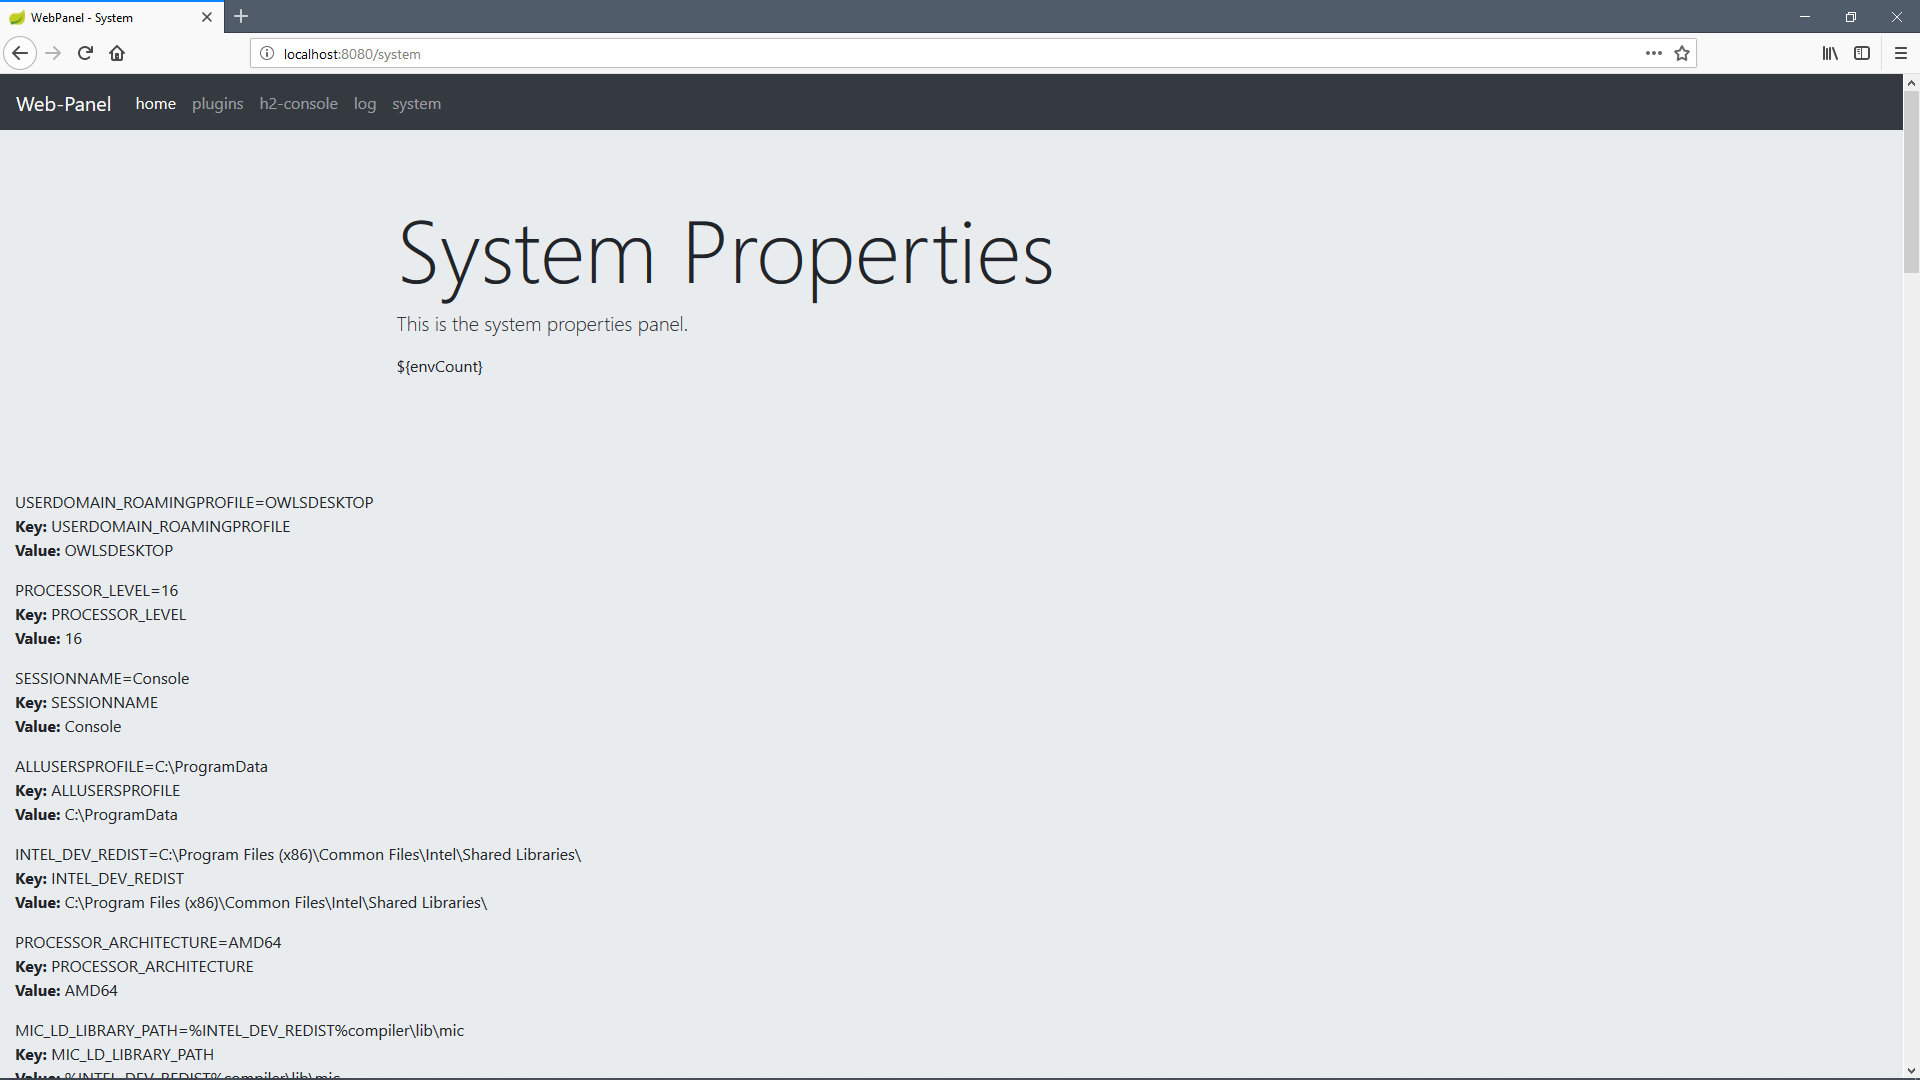Screen dimensions: 1920x1080
Task: Toggle the browser sidebar view
Action: click(x=1862, y=53)
